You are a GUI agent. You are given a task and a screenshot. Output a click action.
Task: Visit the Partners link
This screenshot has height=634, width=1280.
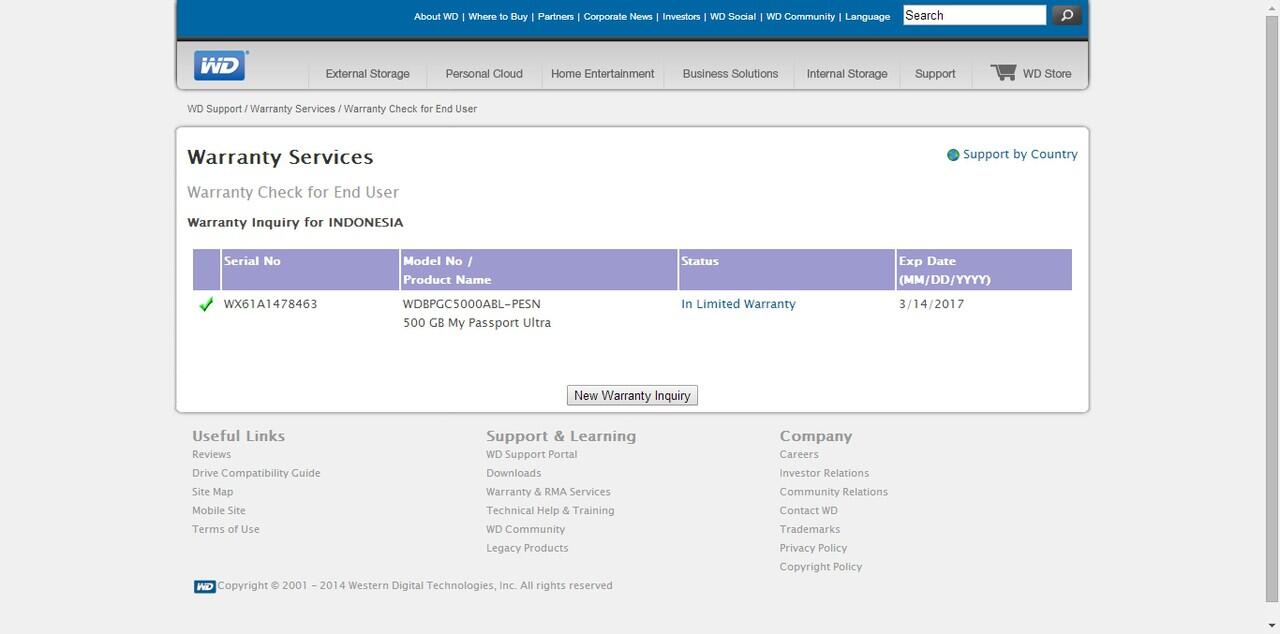click(x=556, y=17)
